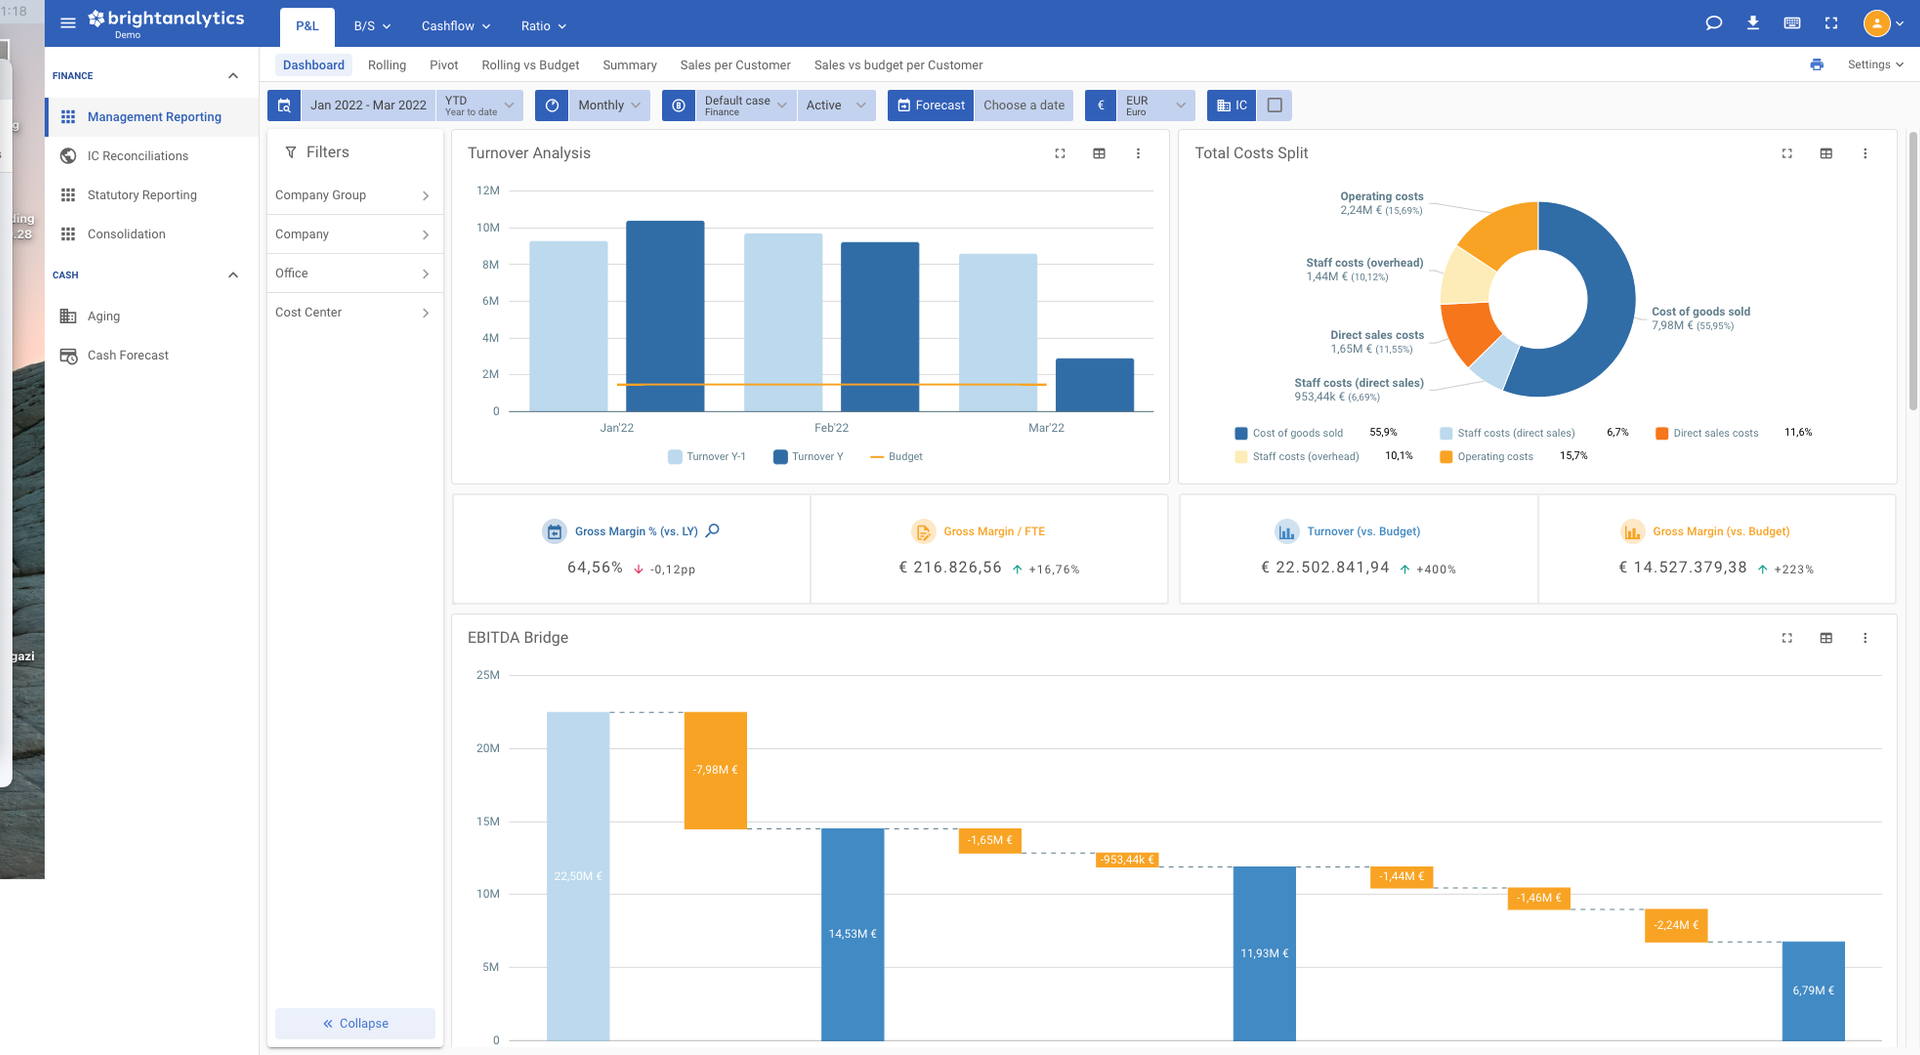1920x1055 pixels.
Task: Show table view for Total Costs Split
Action: [1826, 153]
